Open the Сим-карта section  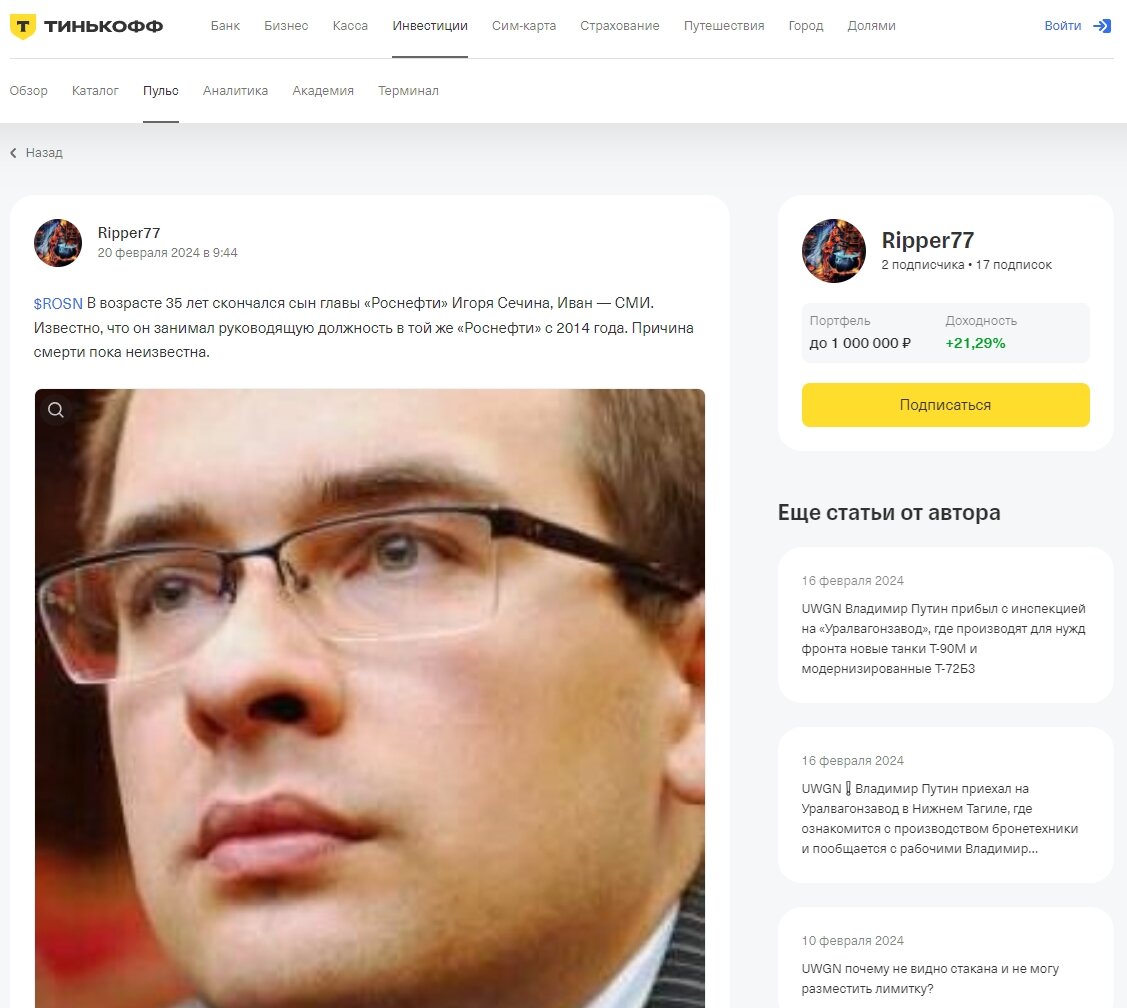(x=524, y=26)
